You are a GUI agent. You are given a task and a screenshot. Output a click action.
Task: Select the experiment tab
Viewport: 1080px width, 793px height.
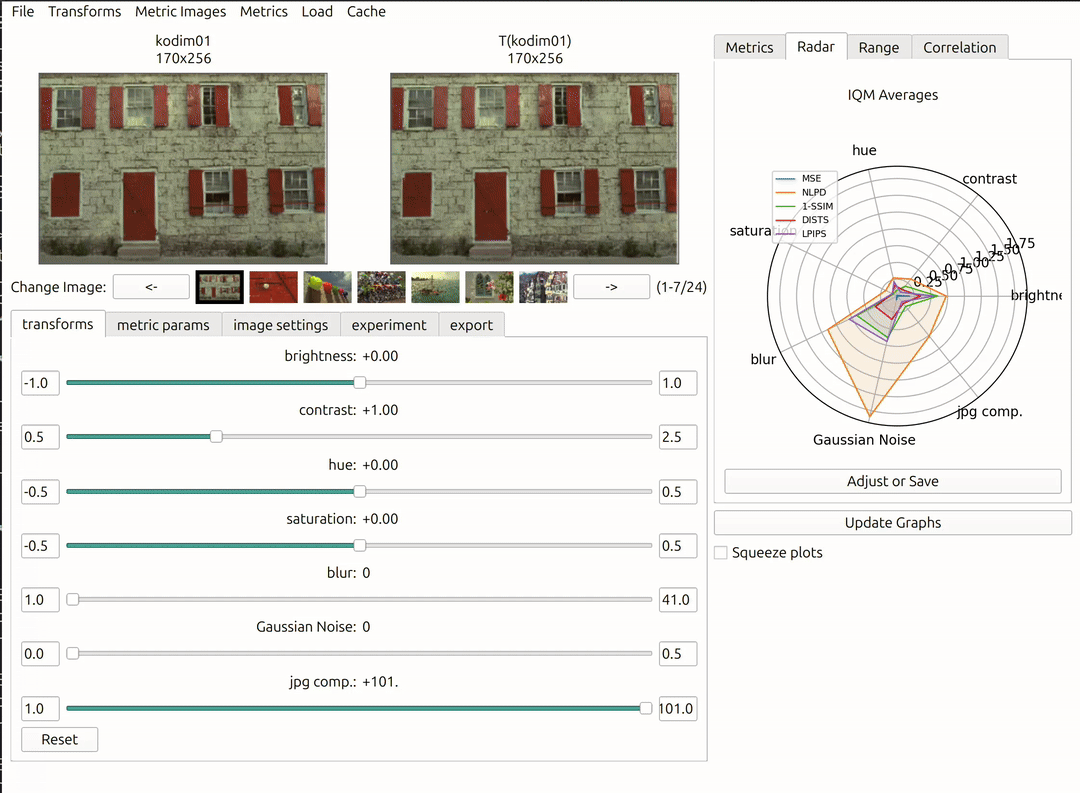tap(389, 325)
